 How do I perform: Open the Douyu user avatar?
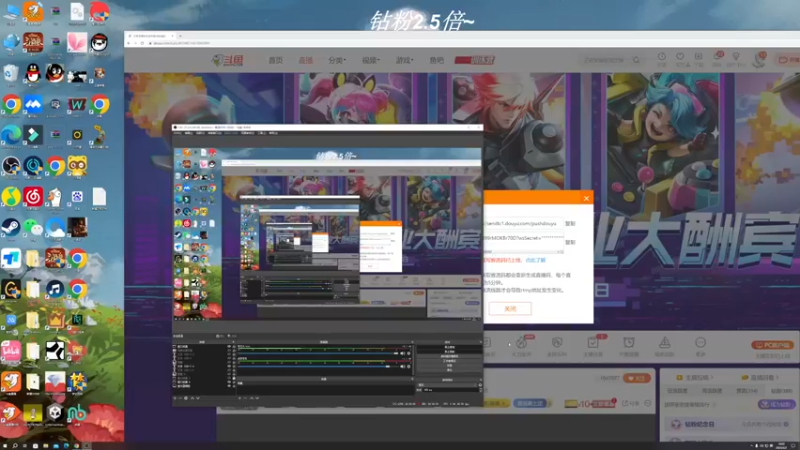tap(759, 60)
